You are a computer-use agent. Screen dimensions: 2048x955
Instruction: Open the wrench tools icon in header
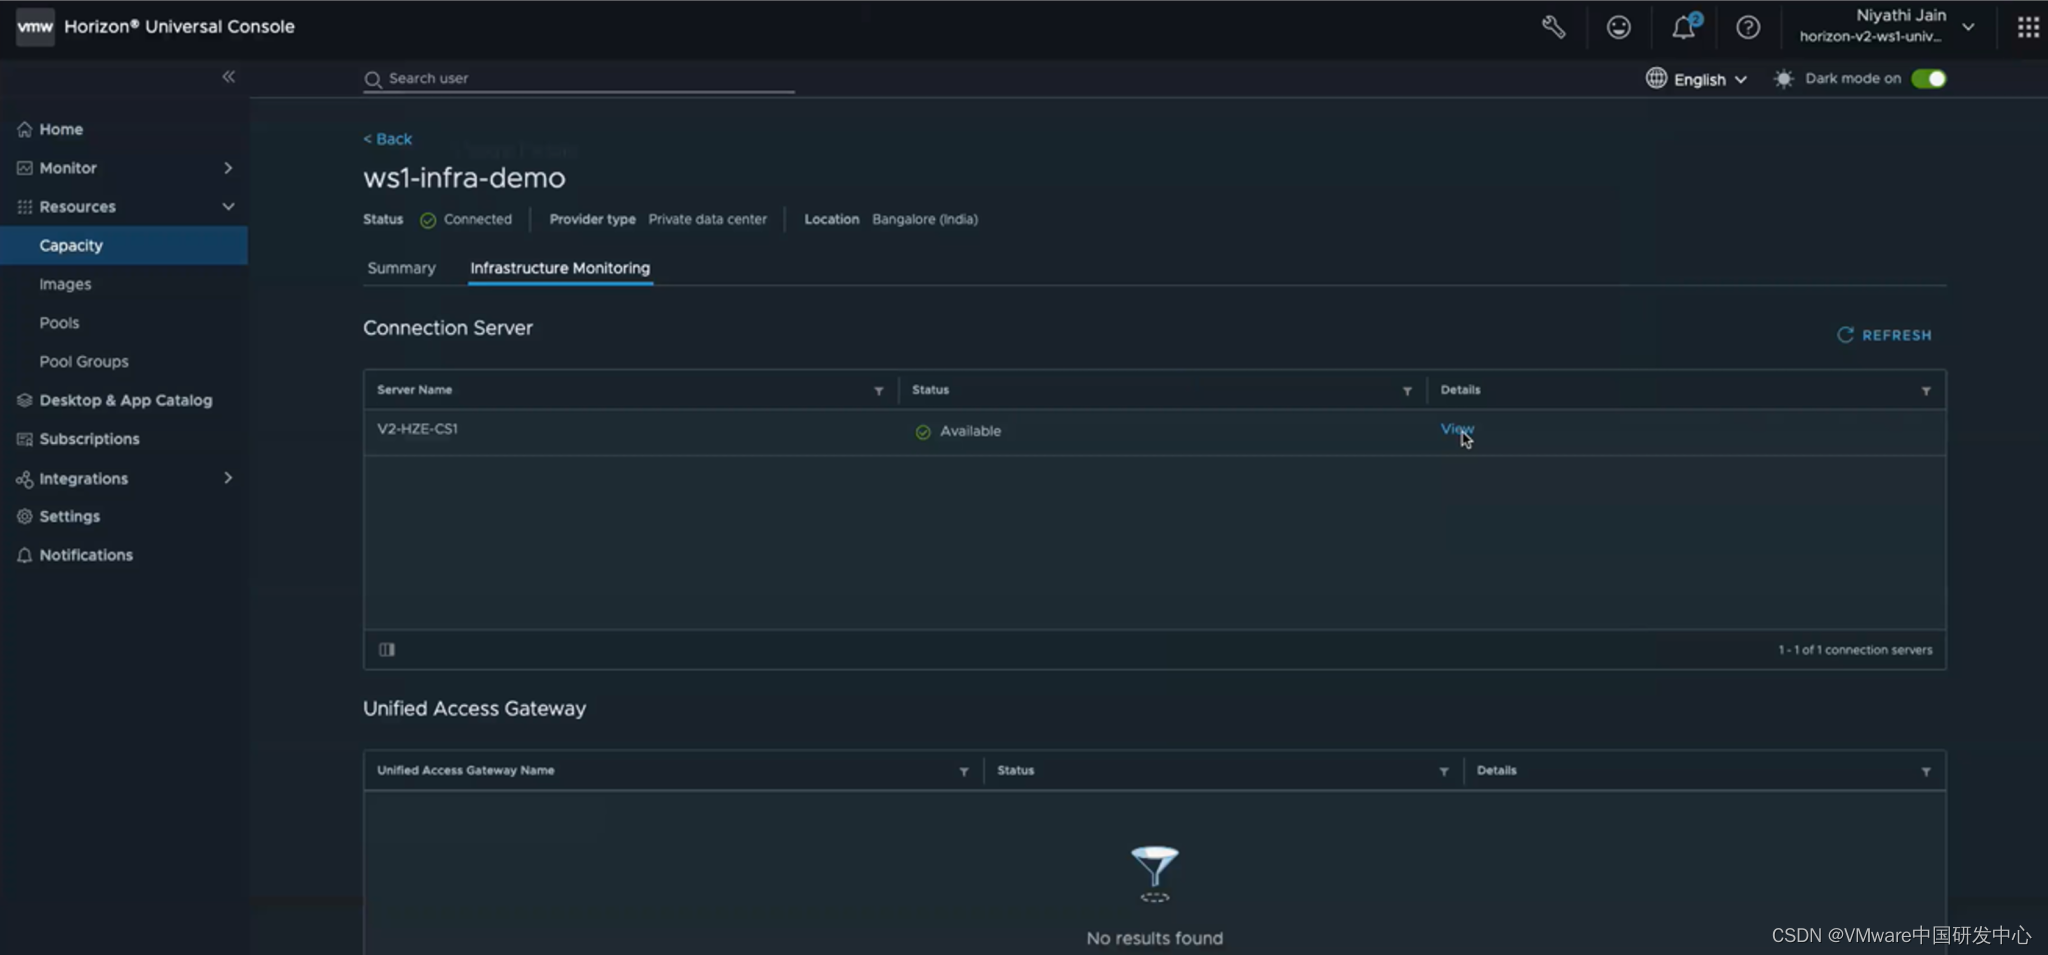coord(1553,27)
